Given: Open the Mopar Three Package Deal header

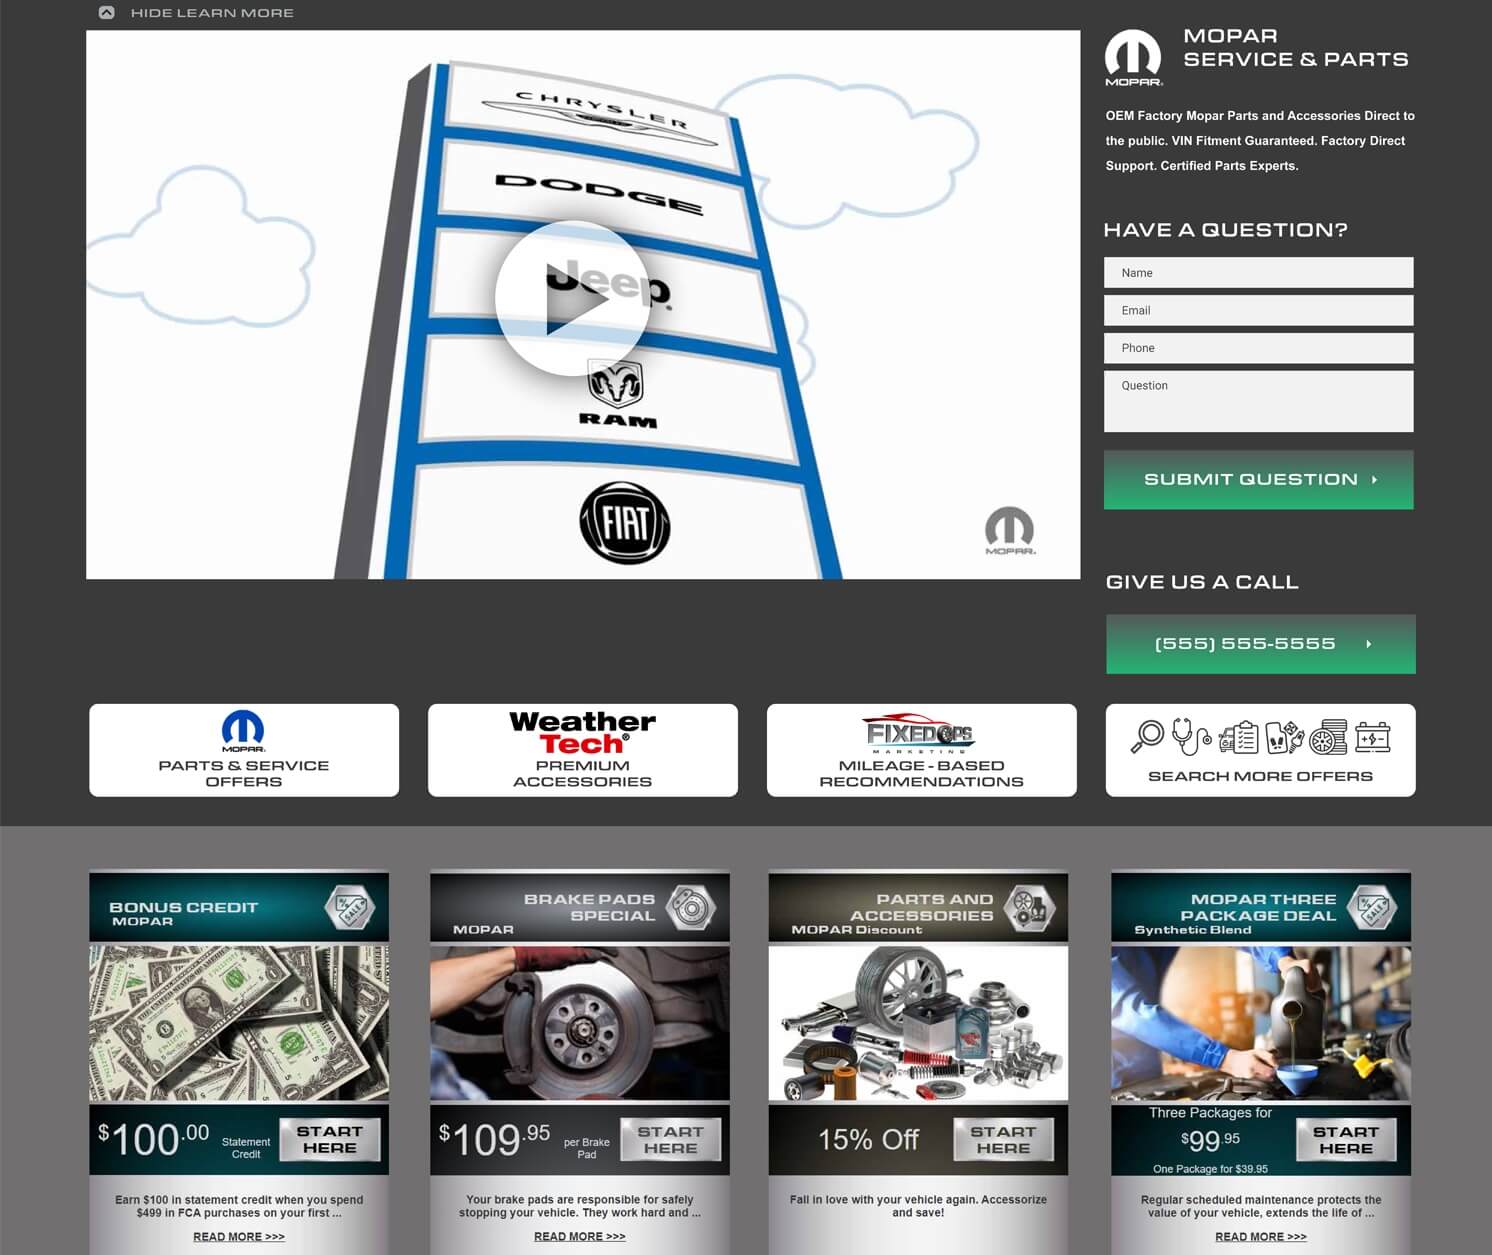Looking at the screenshot, I should point(1261,907).
